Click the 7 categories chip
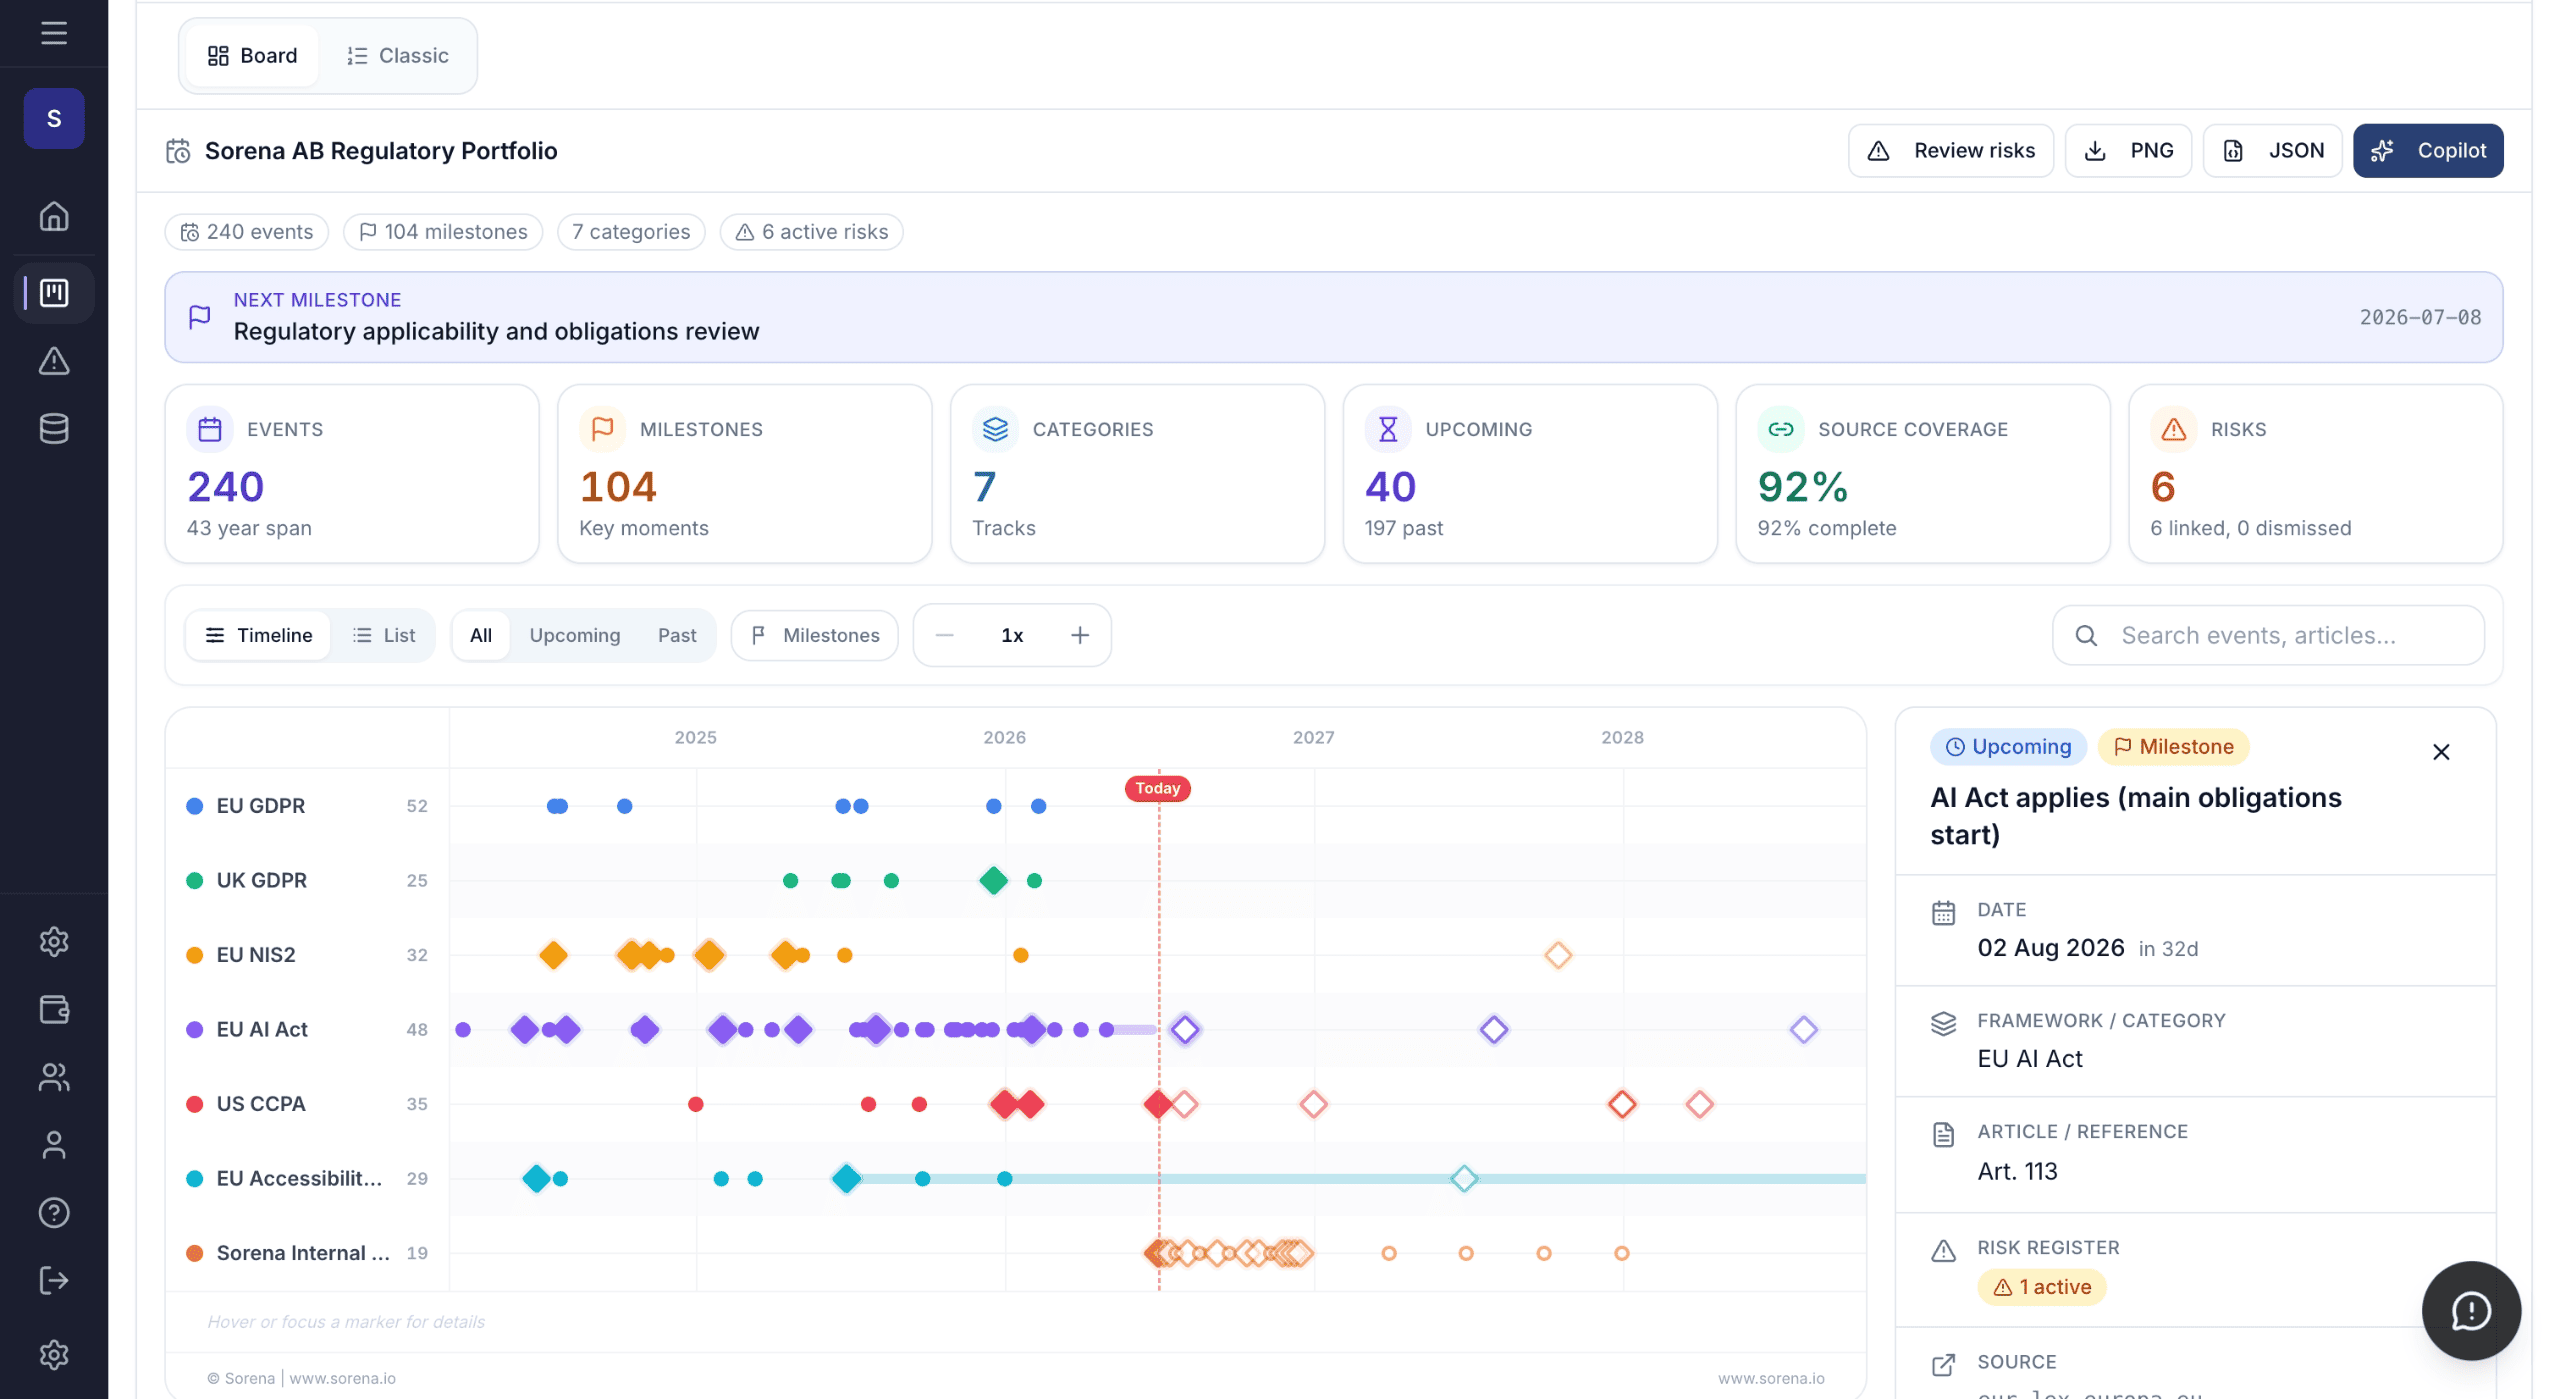The height and width of the screenshot is (1399, 2560). click(x=631, y=232)
